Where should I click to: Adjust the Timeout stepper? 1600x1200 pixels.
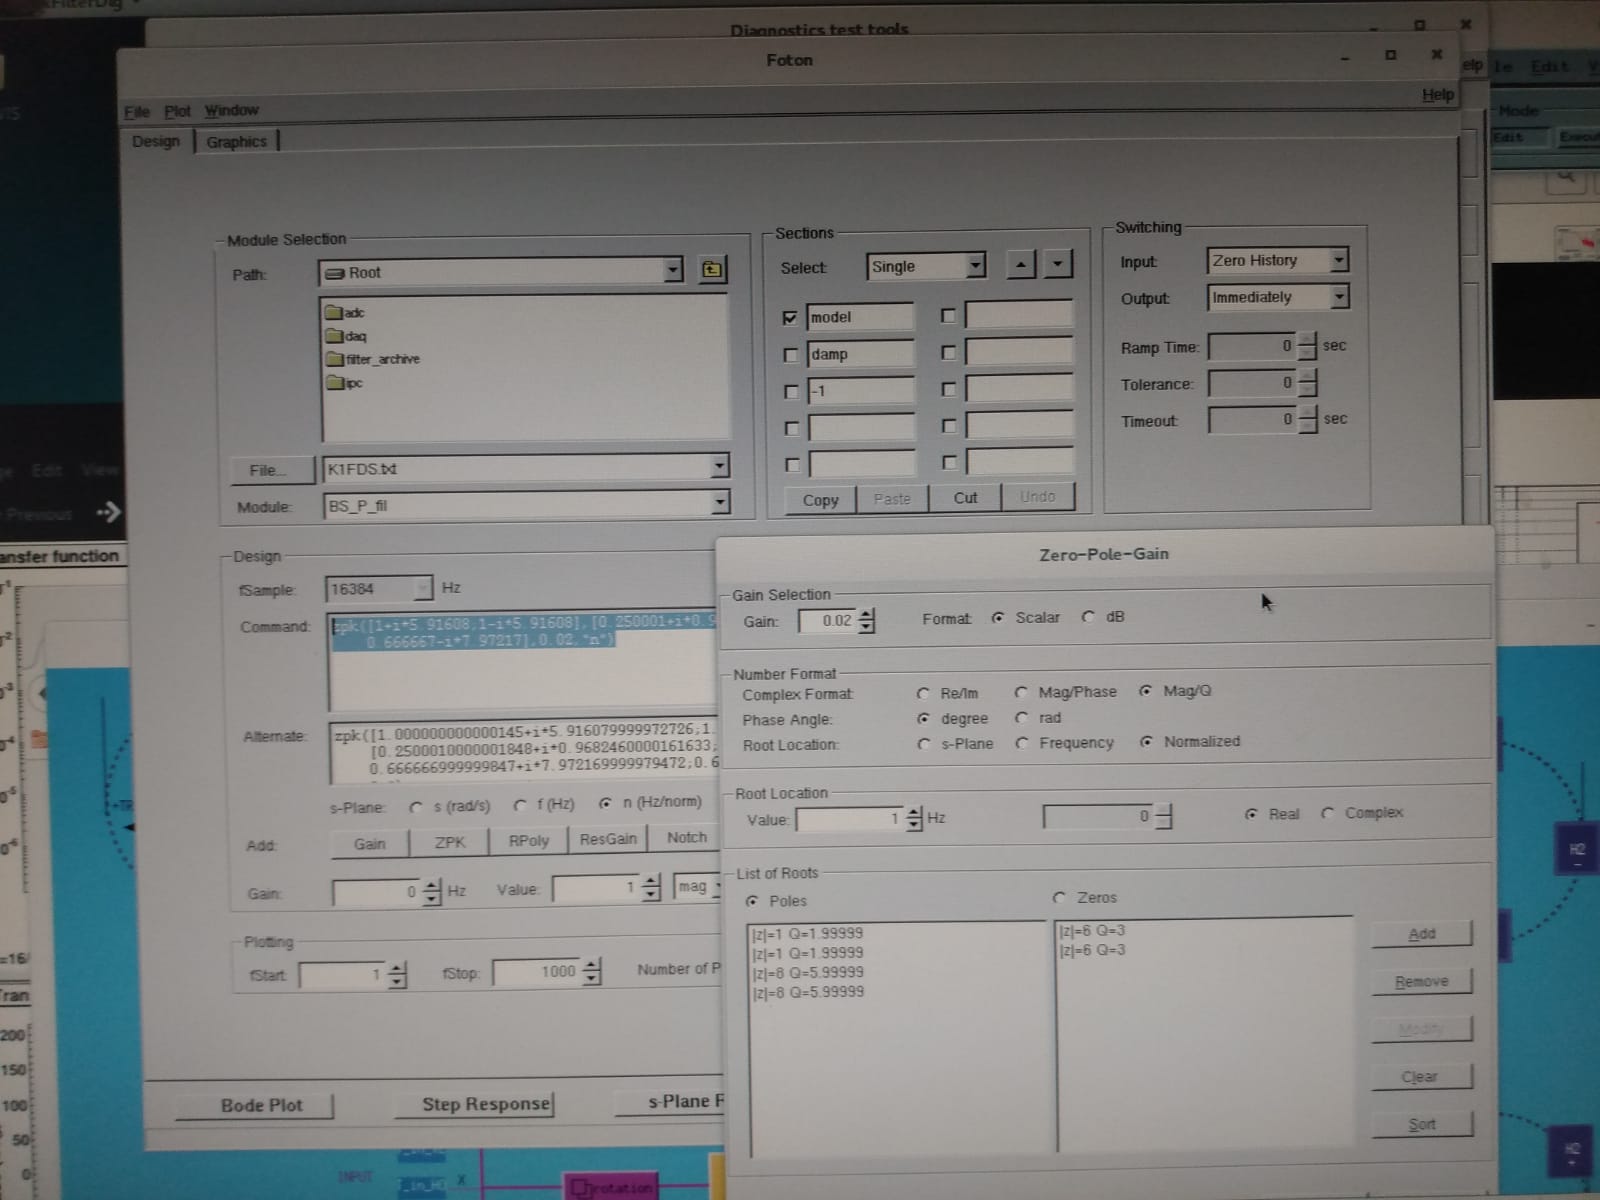(x=1308, y=419)
